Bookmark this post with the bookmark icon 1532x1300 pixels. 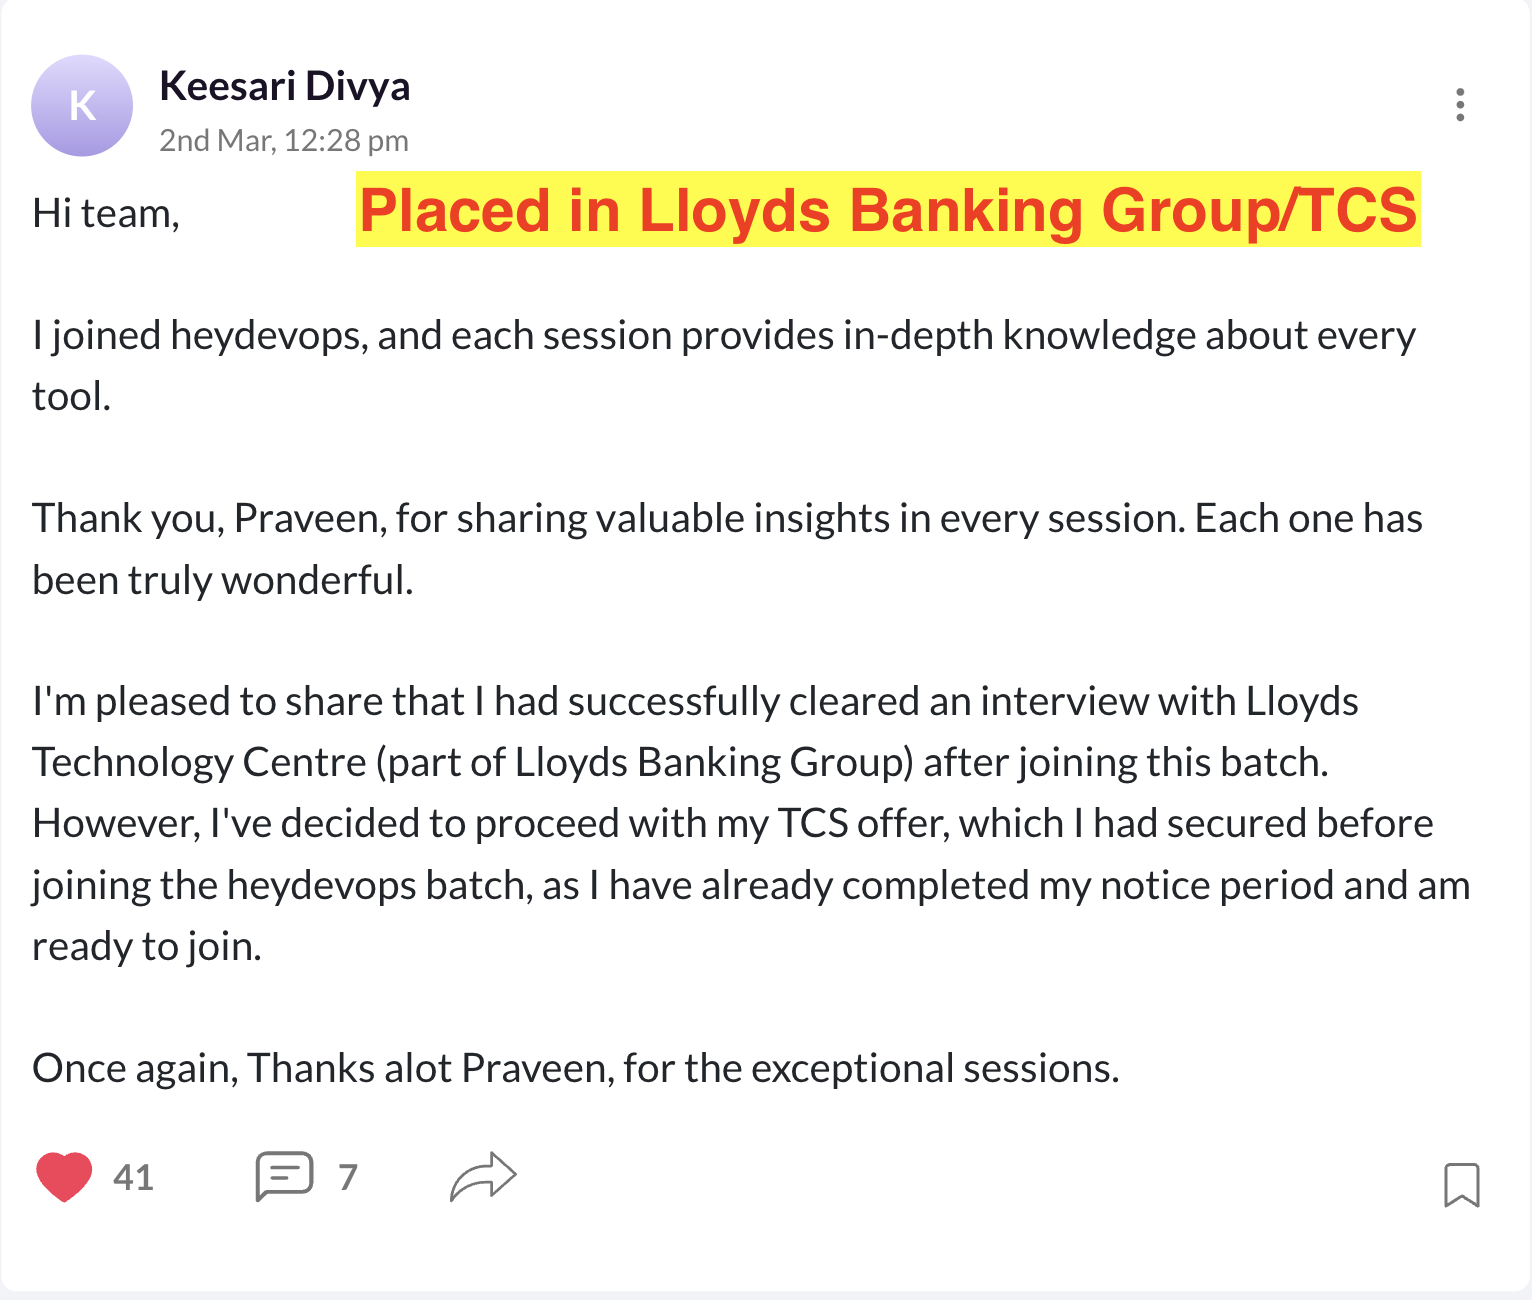(1461, 1184)
